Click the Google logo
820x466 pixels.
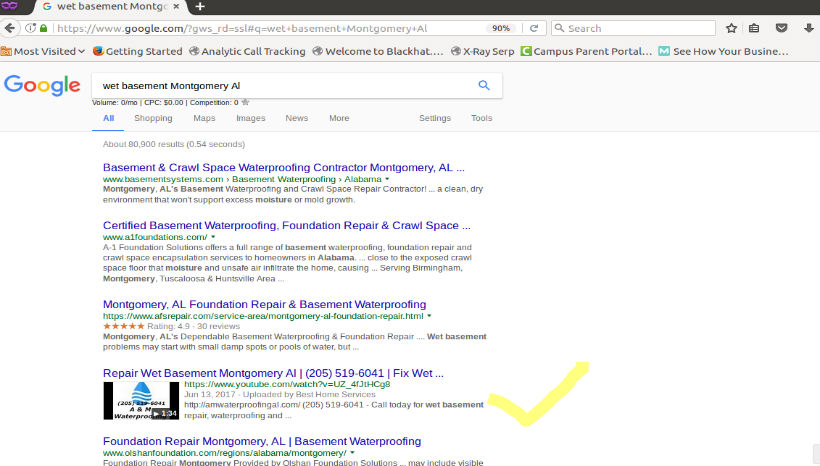tap(42, 85)
